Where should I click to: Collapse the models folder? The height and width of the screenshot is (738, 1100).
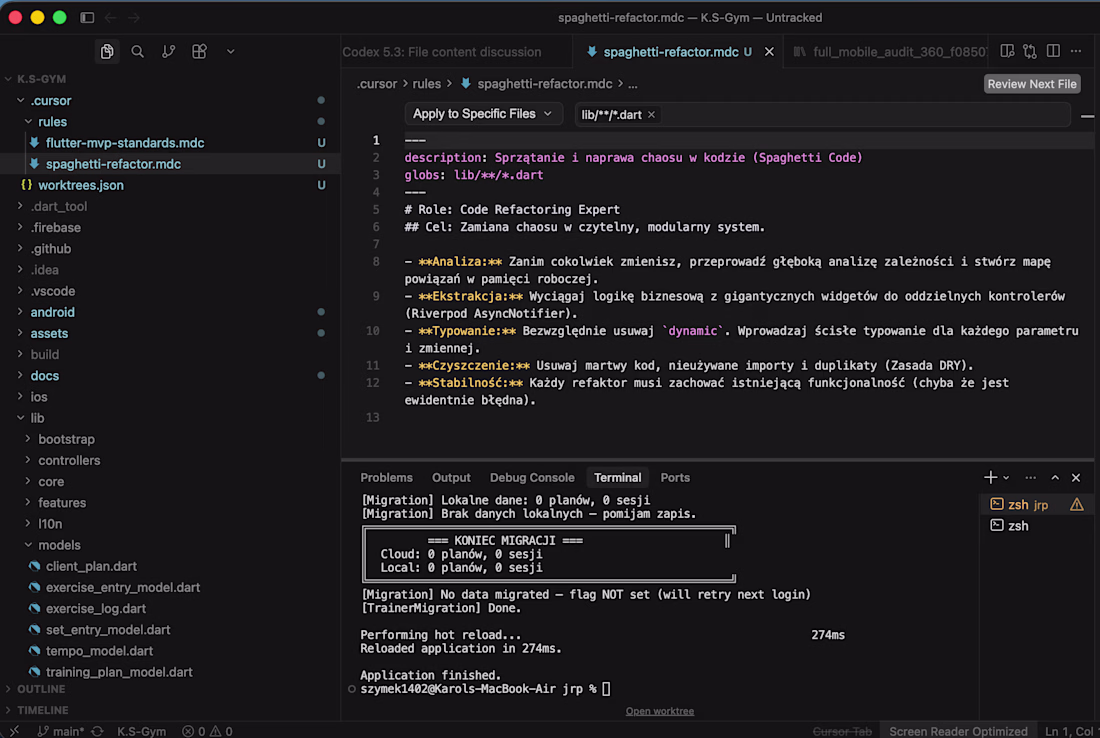(59, 545)
